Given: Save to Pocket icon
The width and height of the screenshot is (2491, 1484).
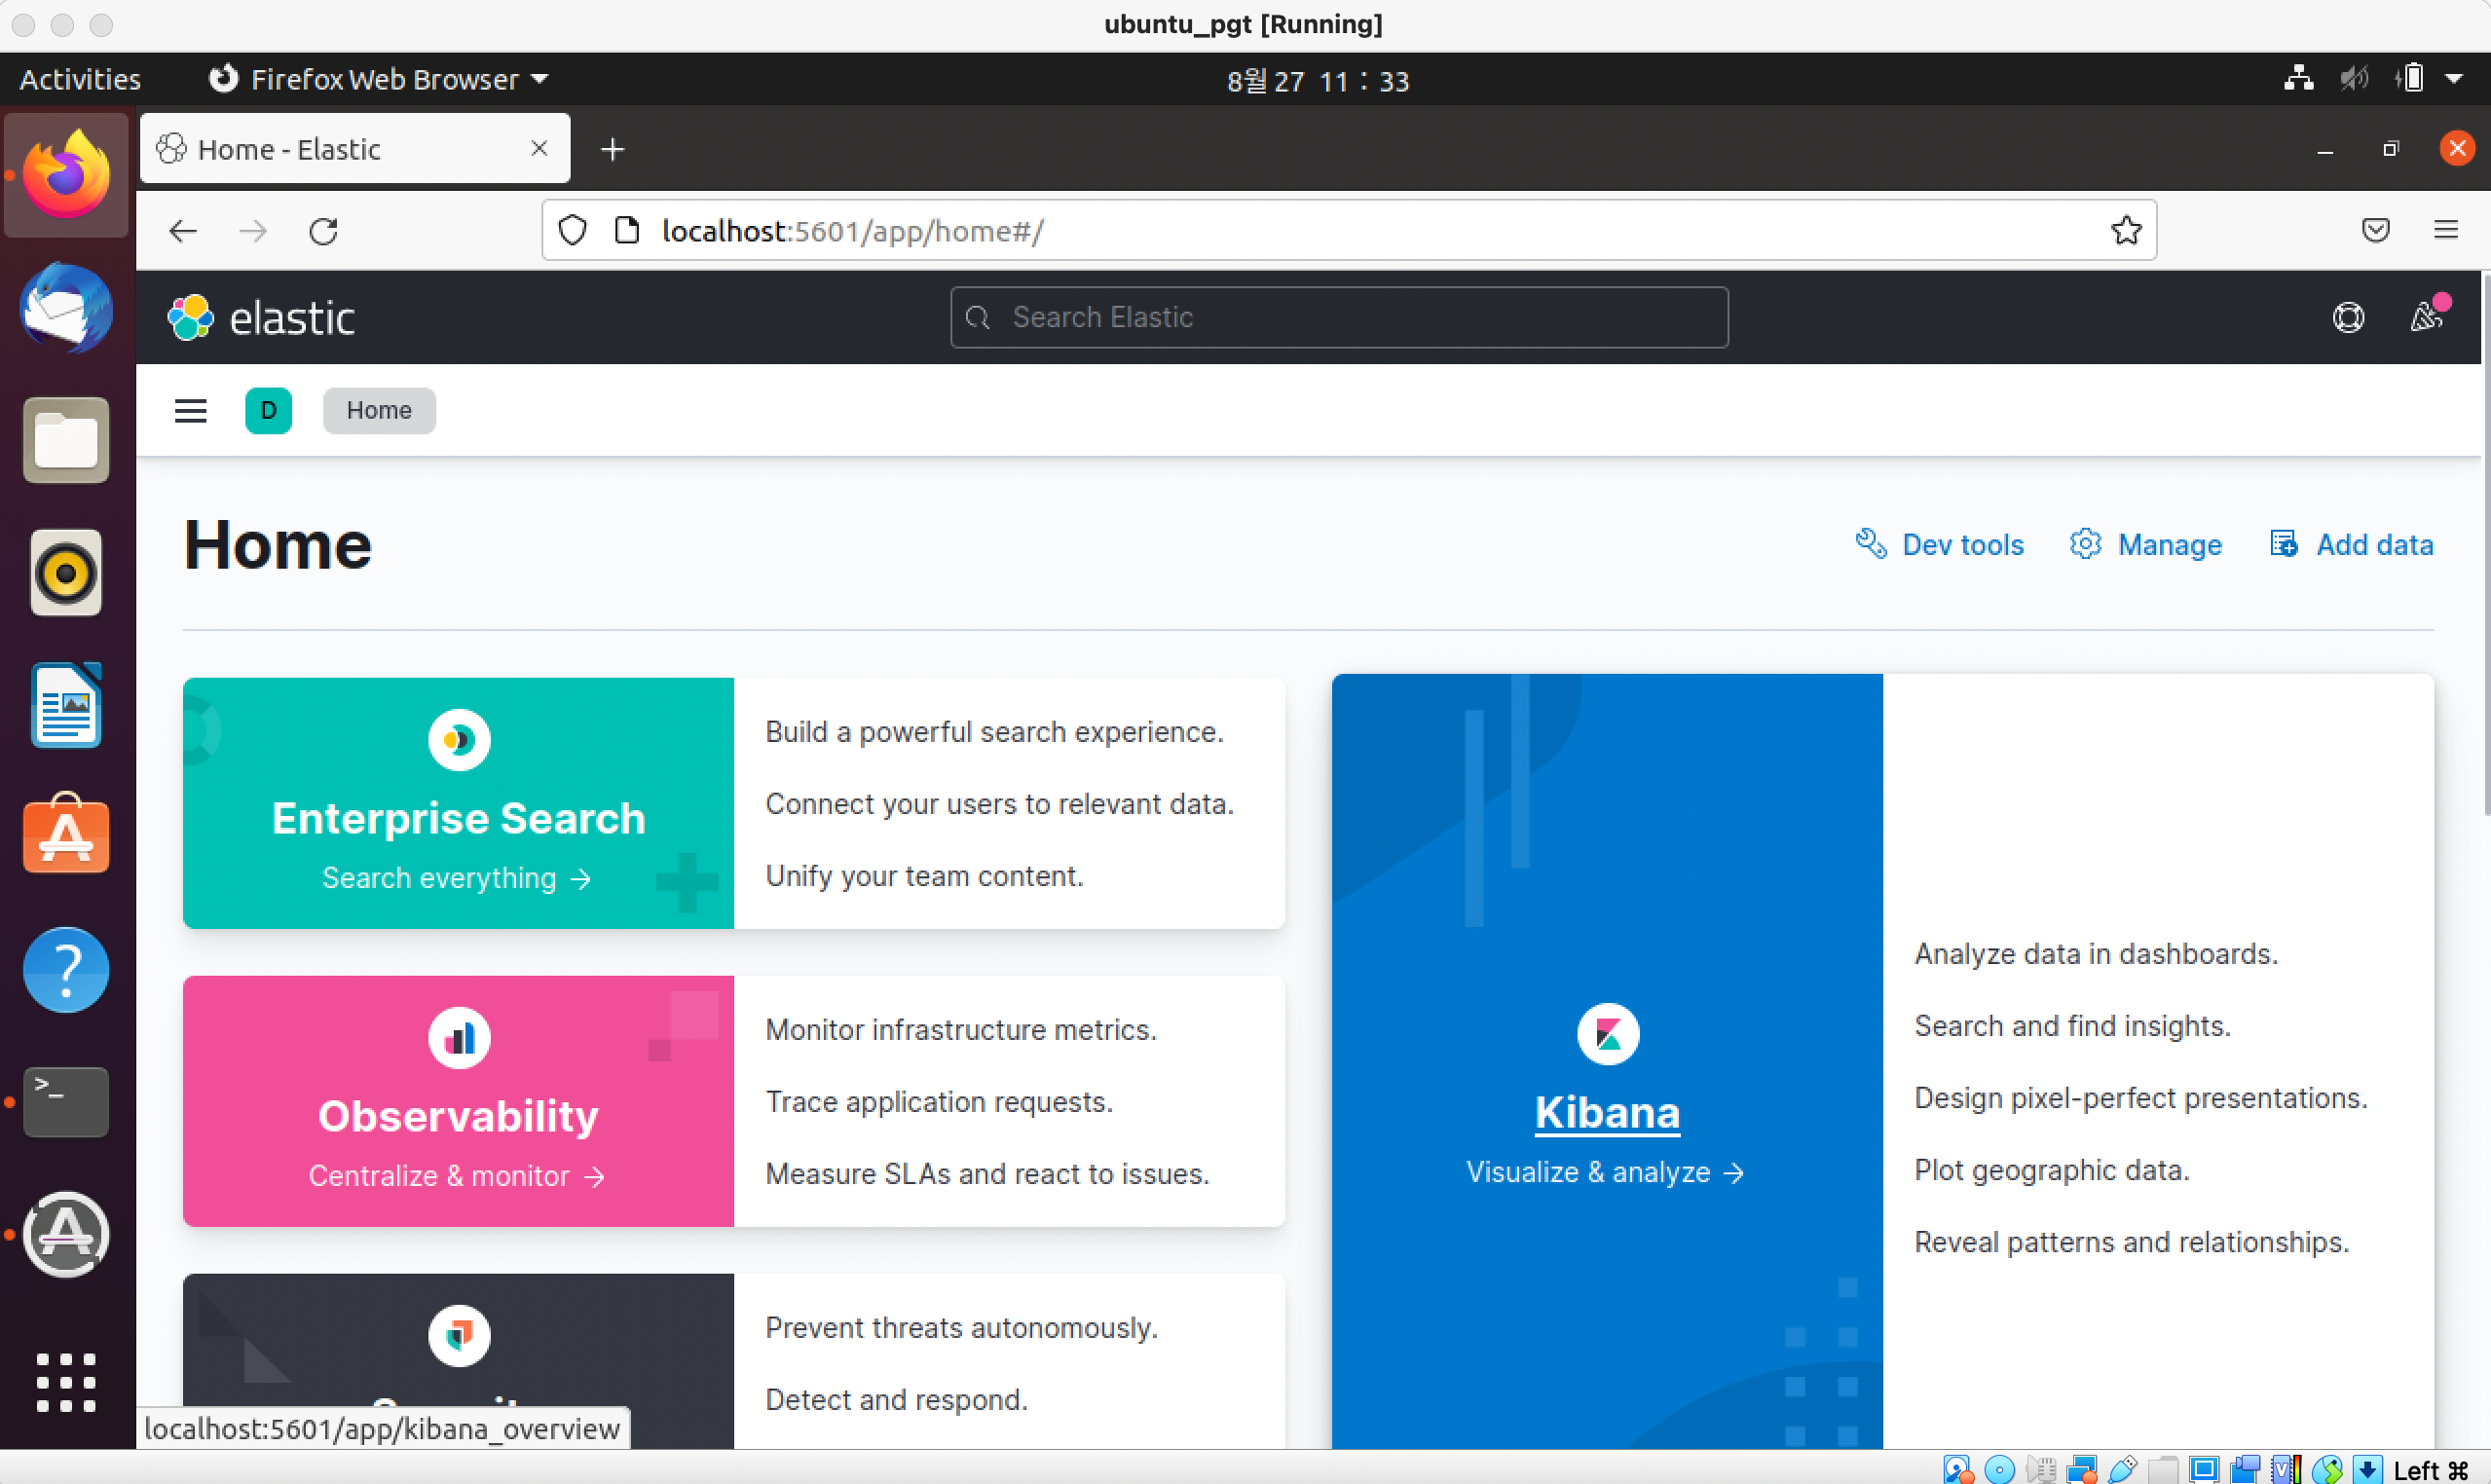Looking at the screenshot, I should pyautogui.click(x=2376, y=231).
